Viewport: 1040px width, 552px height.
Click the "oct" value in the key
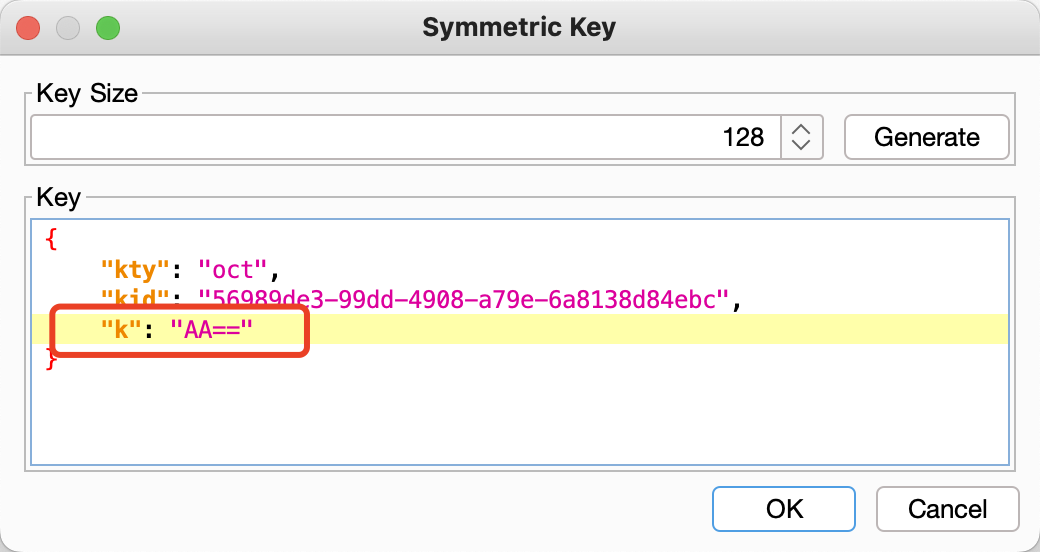pos(233,269)
